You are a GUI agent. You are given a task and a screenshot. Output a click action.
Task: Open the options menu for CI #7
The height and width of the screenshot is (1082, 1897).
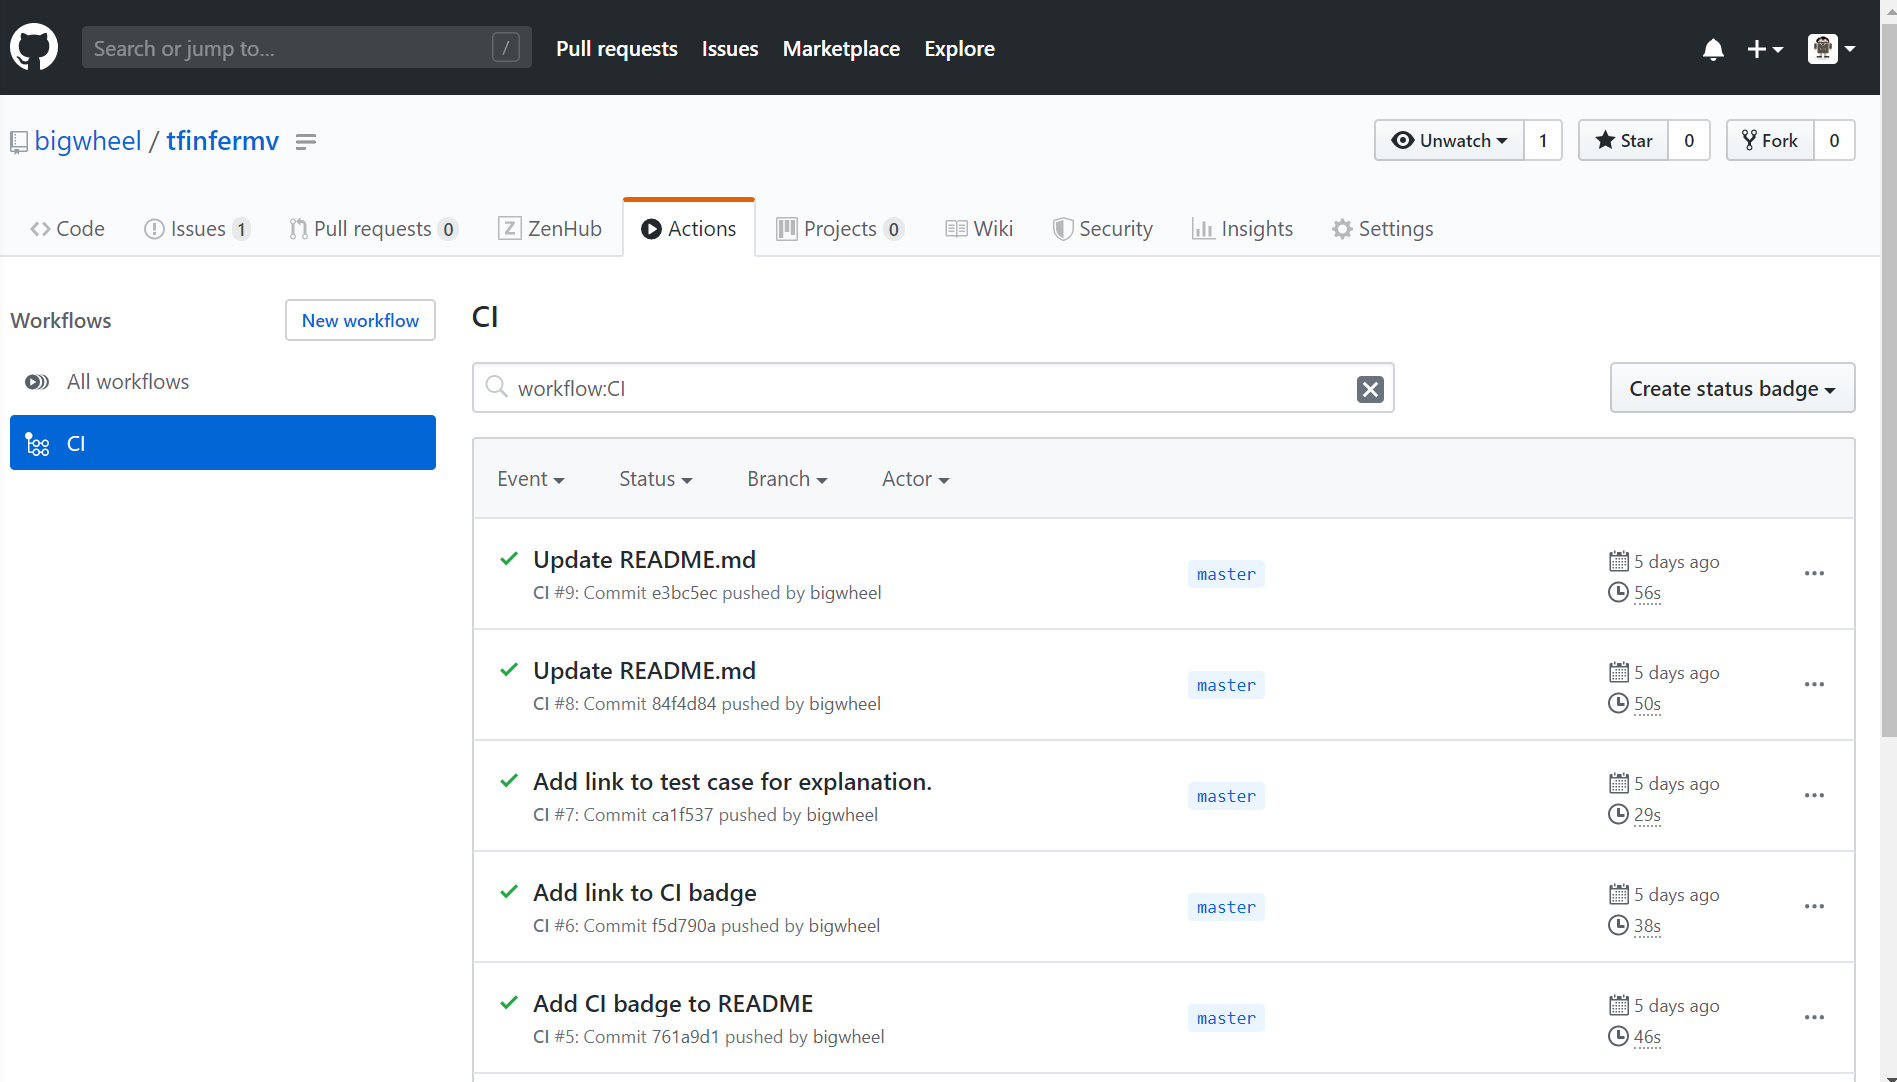tap(1814, 796)
